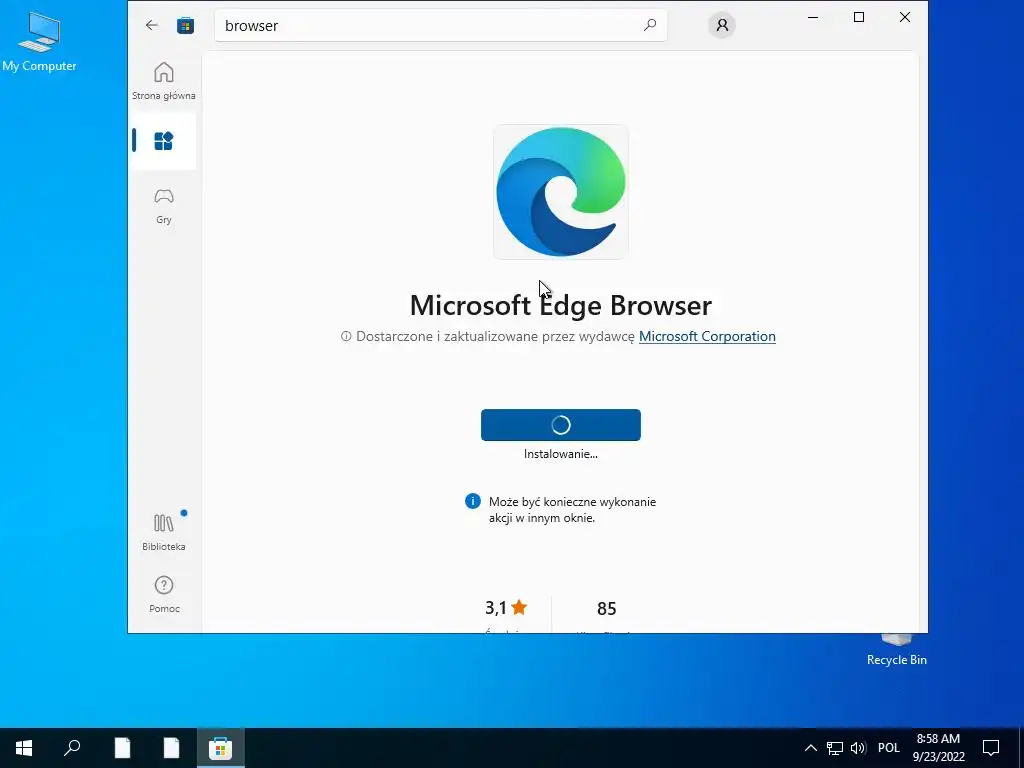Screen dimensions: 1024x768
Task: Switch POL keyboard language indicator
Action: coord(889,748)
